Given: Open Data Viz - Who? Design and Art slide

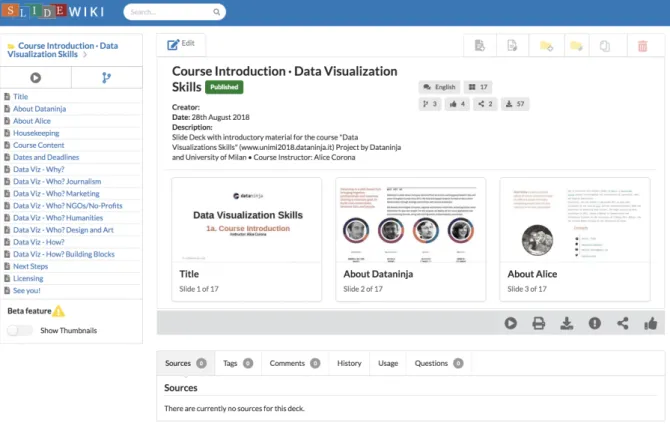Looking at the screenshot, I should coord(63,230).
